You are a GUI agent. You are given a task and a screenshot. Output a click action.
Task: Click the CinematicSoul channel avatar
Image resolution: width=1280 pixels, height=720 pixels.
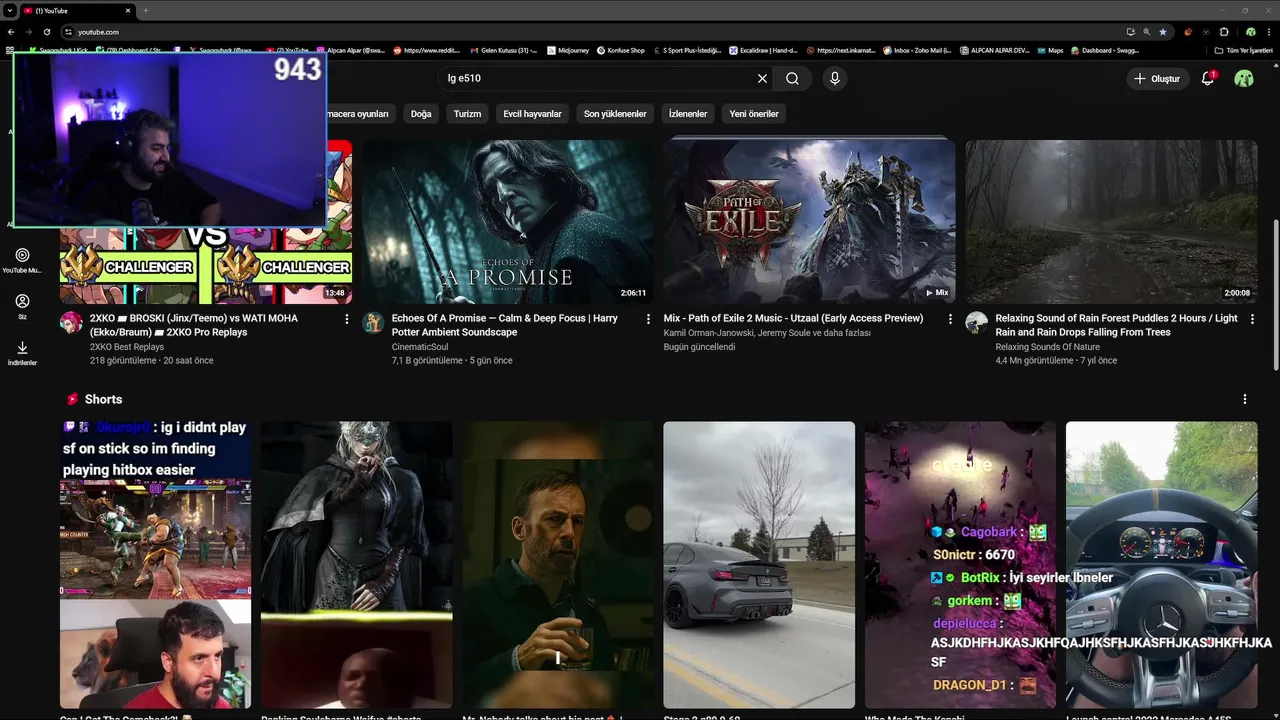point(373,322)
